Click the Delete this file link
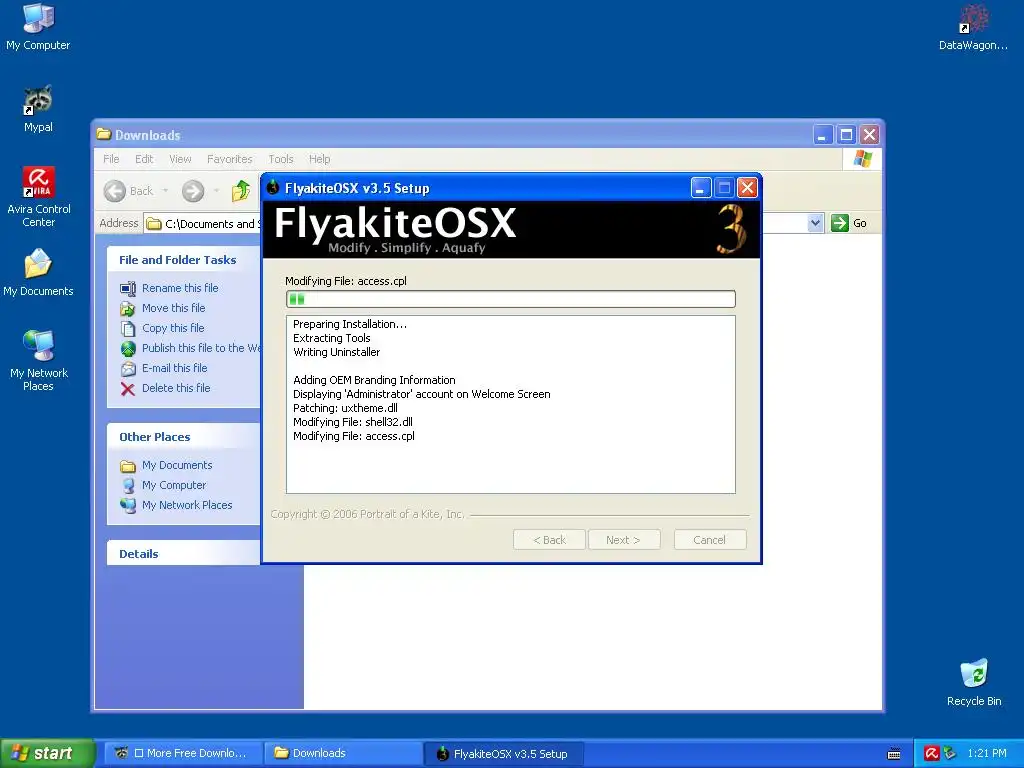This screenshot has width=1024, height=768. click(176, 388)
